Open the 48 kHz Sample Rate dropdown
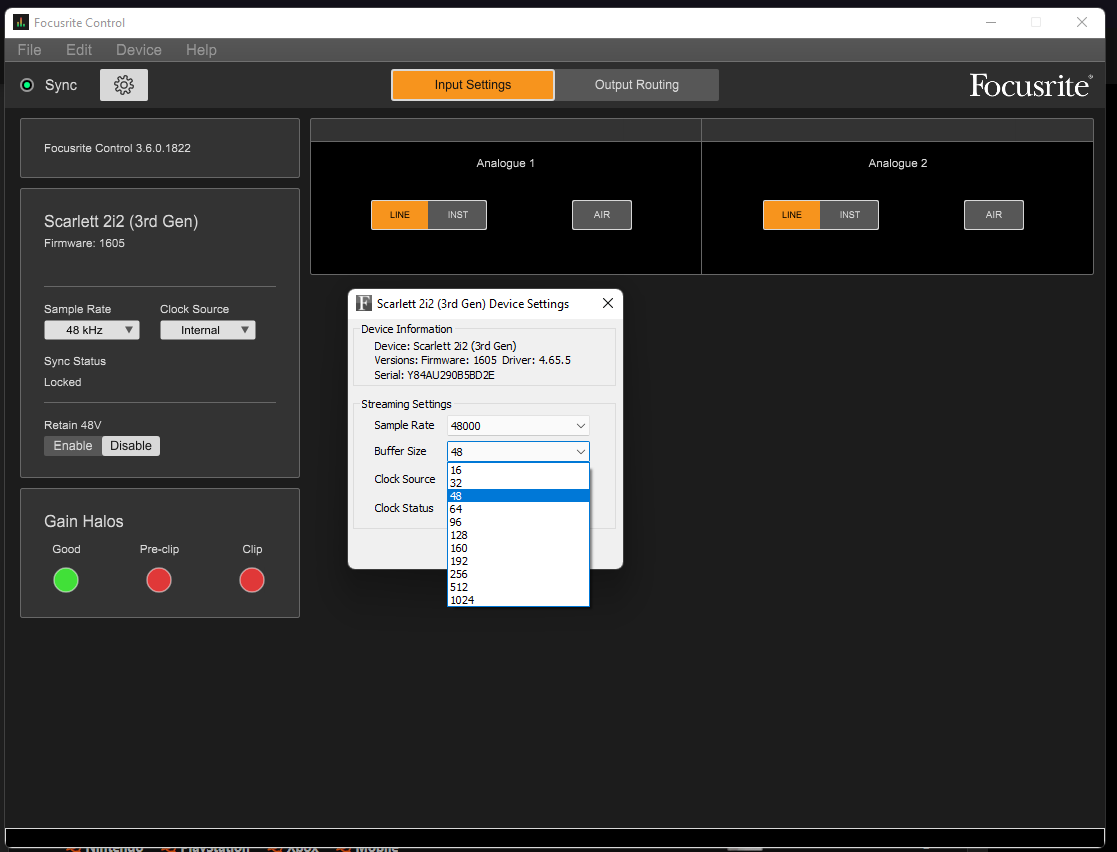 tap(92, 330)
